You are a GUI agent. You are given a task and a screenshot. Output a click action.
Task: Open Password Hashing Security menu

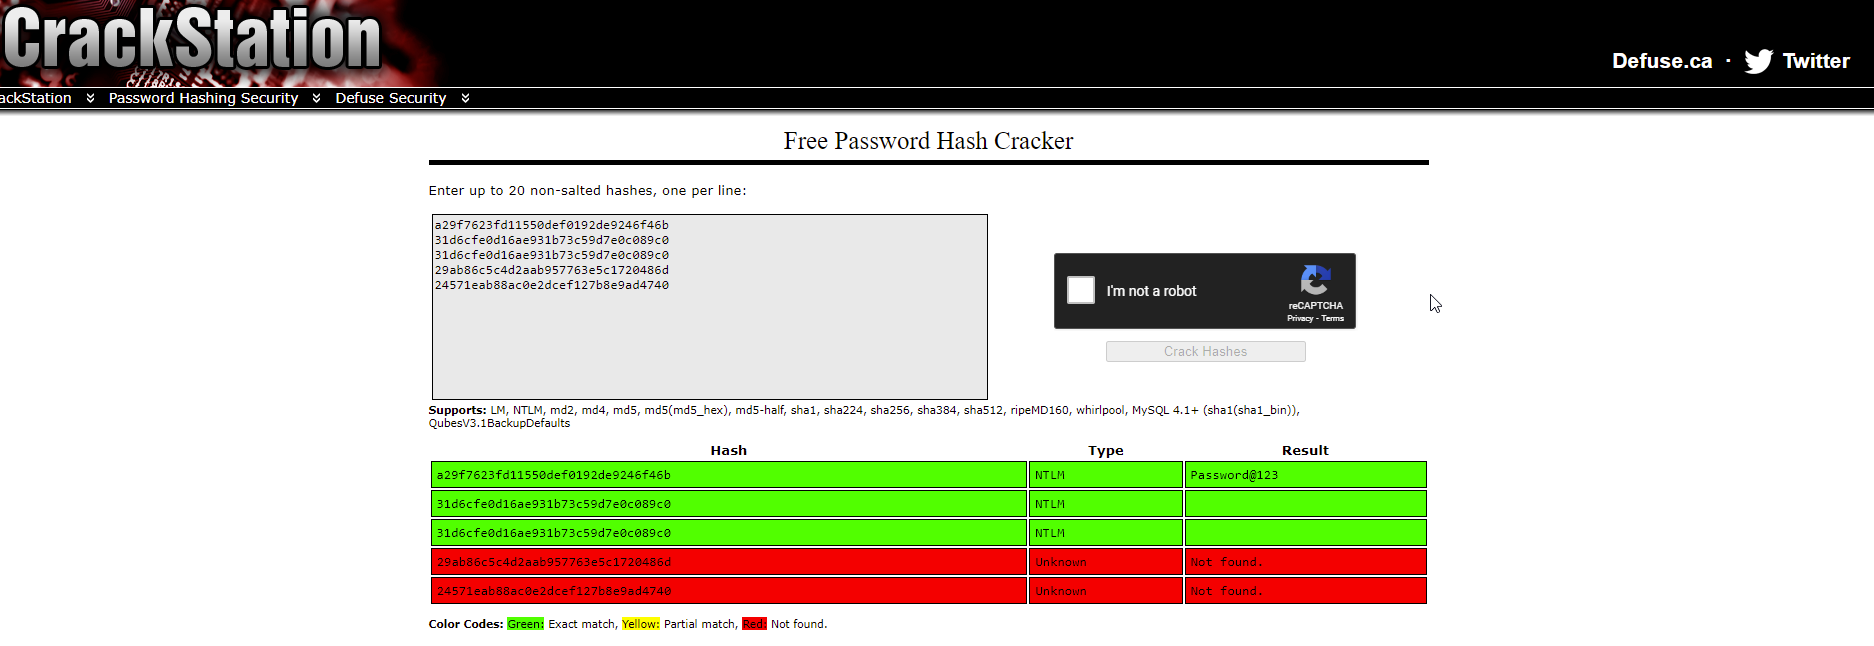point(203,98)
